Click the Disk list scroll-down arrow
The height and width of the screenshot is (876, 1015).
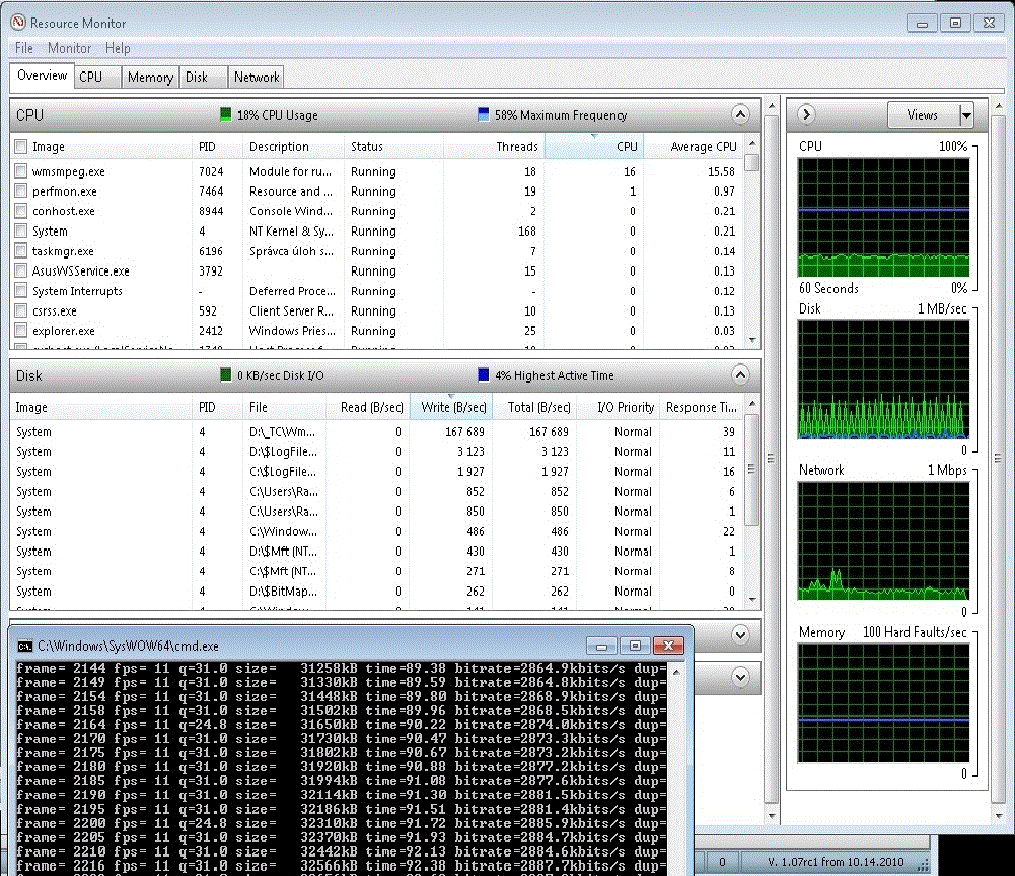(x=752, y=600)
